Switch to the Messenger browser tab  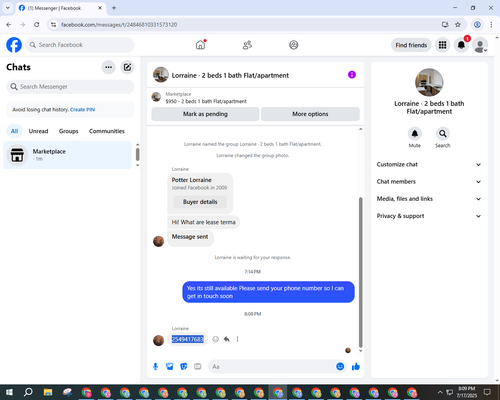coord(60,8)
